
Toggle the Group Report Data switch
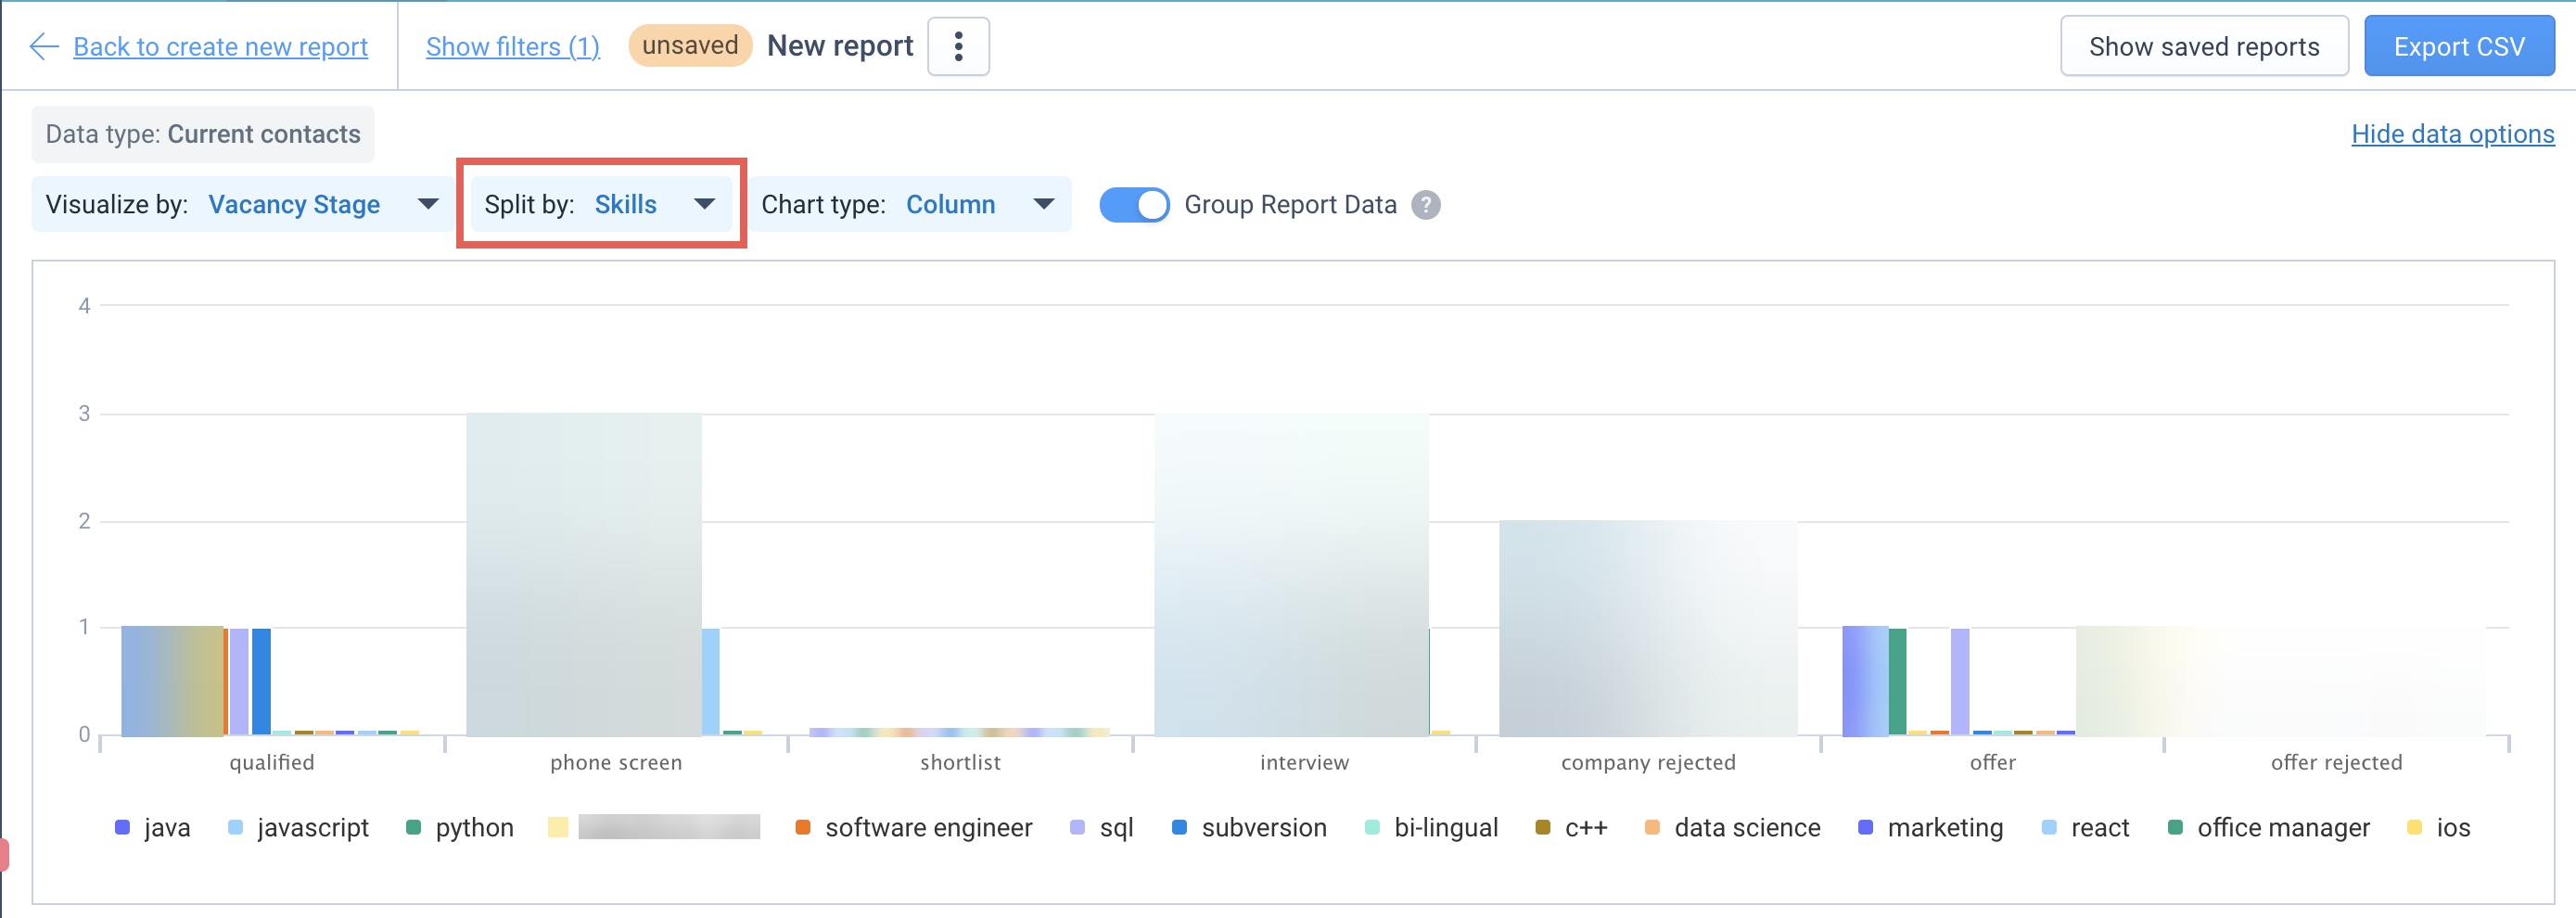1134,205
